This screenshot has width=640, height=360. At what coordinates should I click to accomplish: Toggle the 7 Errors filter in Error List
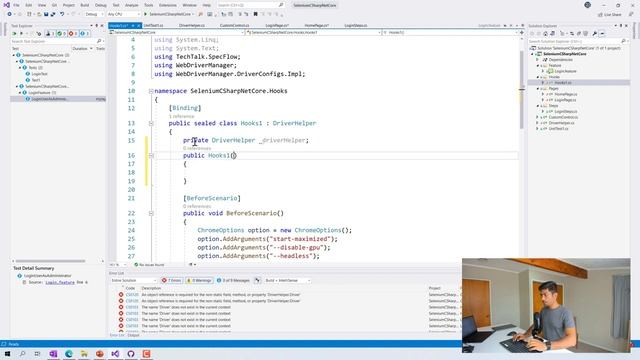tap(171, 280)
